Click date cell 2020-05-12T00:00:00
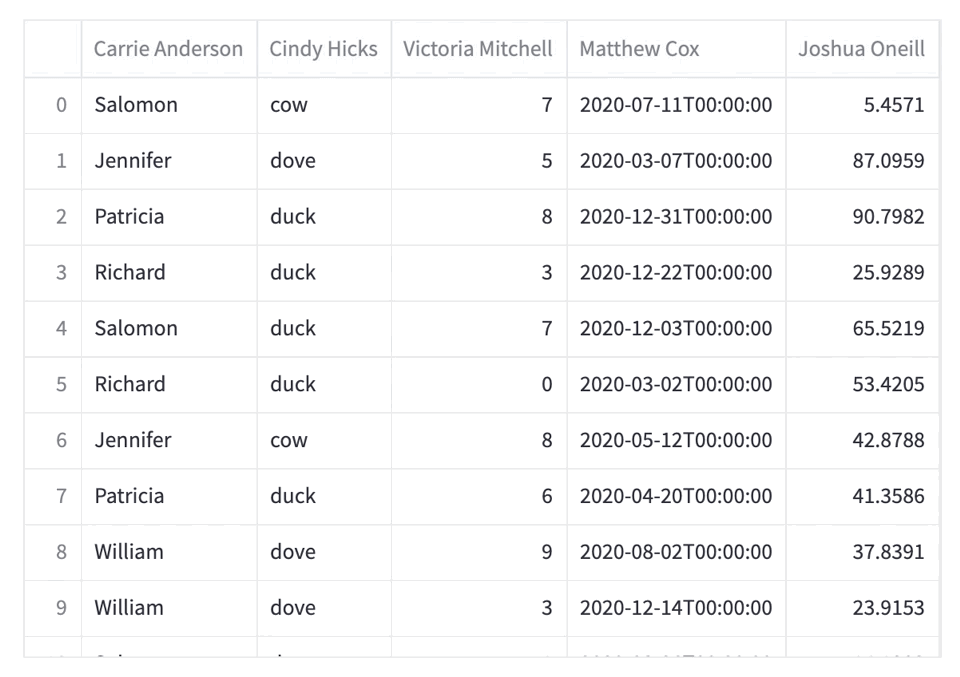Viewport: 960px width, 677px height. coord(677,441)
